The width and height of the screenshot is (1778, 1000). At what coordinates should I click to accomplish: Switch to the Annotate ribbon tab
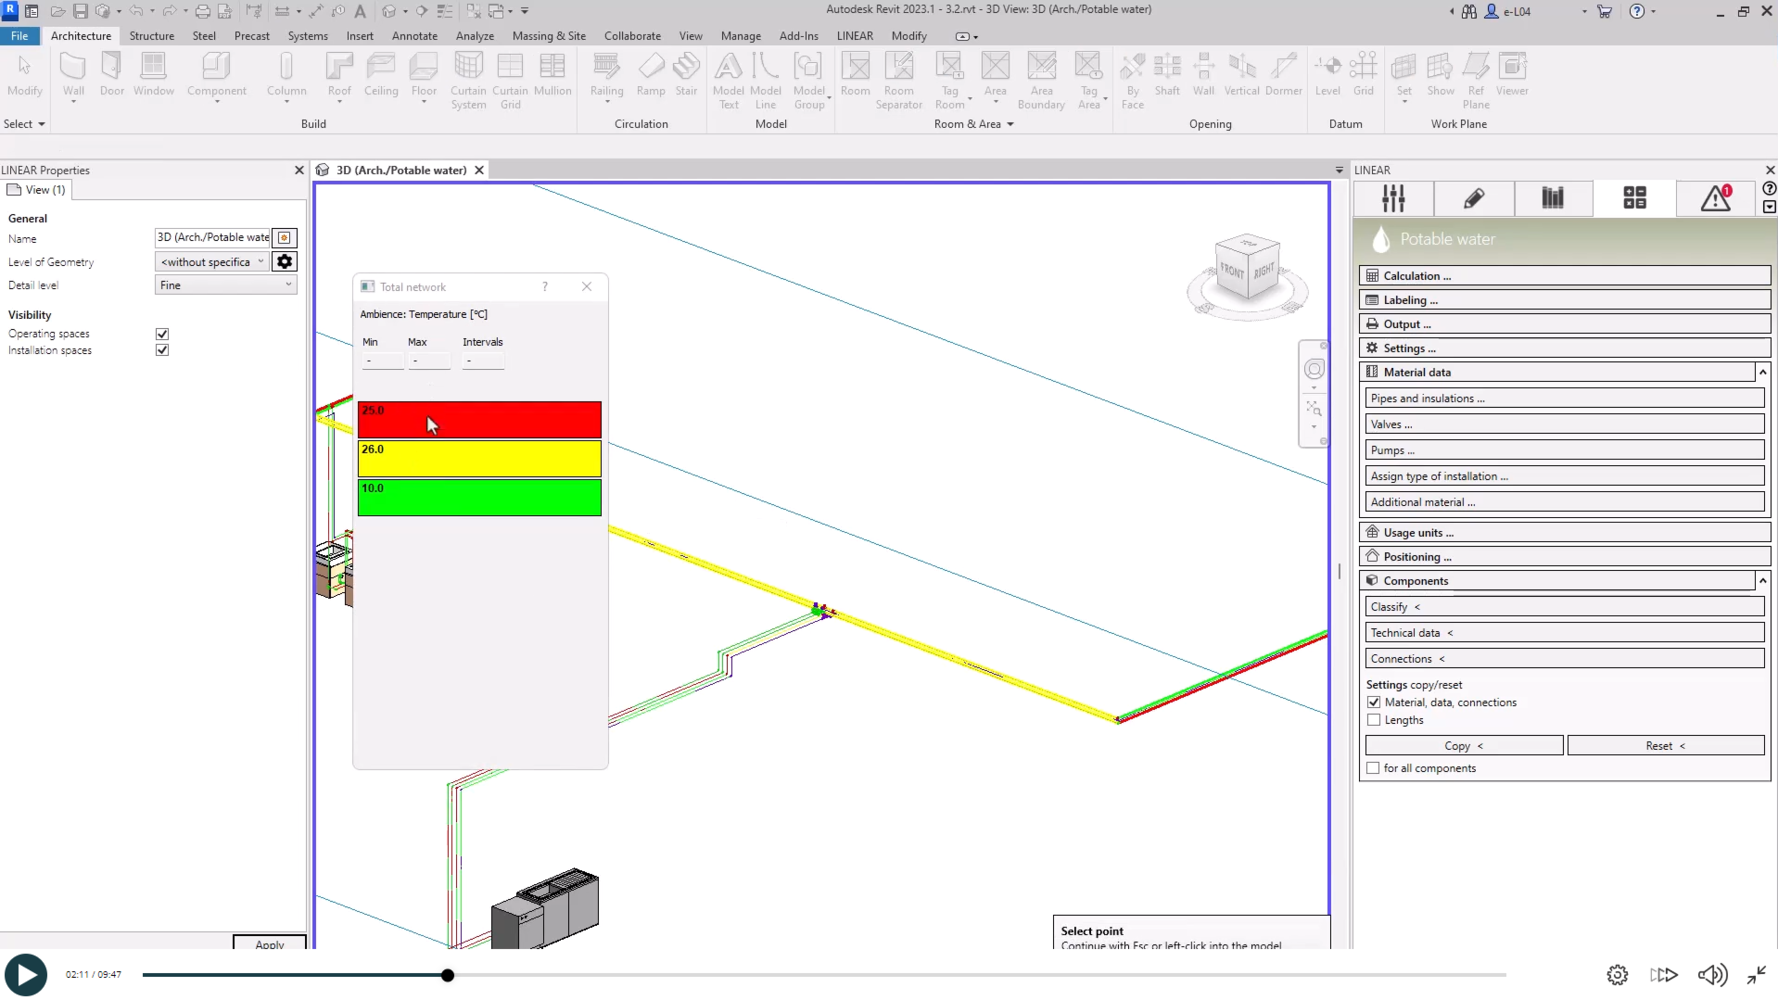[414, 36]
